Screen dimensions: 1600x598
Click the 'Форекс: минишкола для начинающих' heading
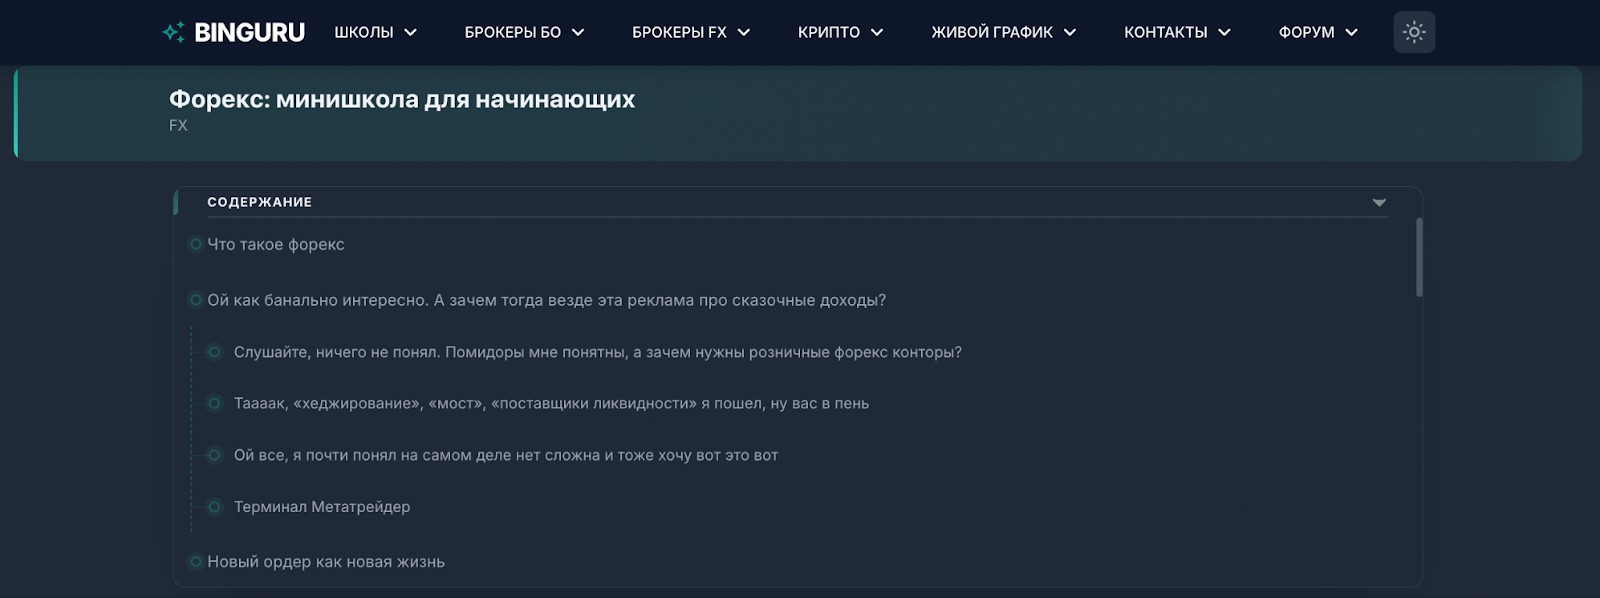(402, 99)
